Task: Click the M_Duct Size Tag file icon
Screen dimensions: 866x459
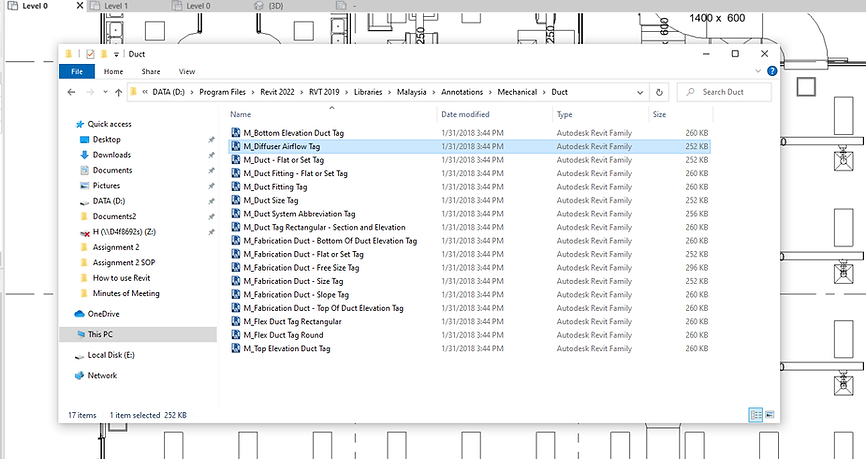Action: pyautogui.click(x=236, y=200)
